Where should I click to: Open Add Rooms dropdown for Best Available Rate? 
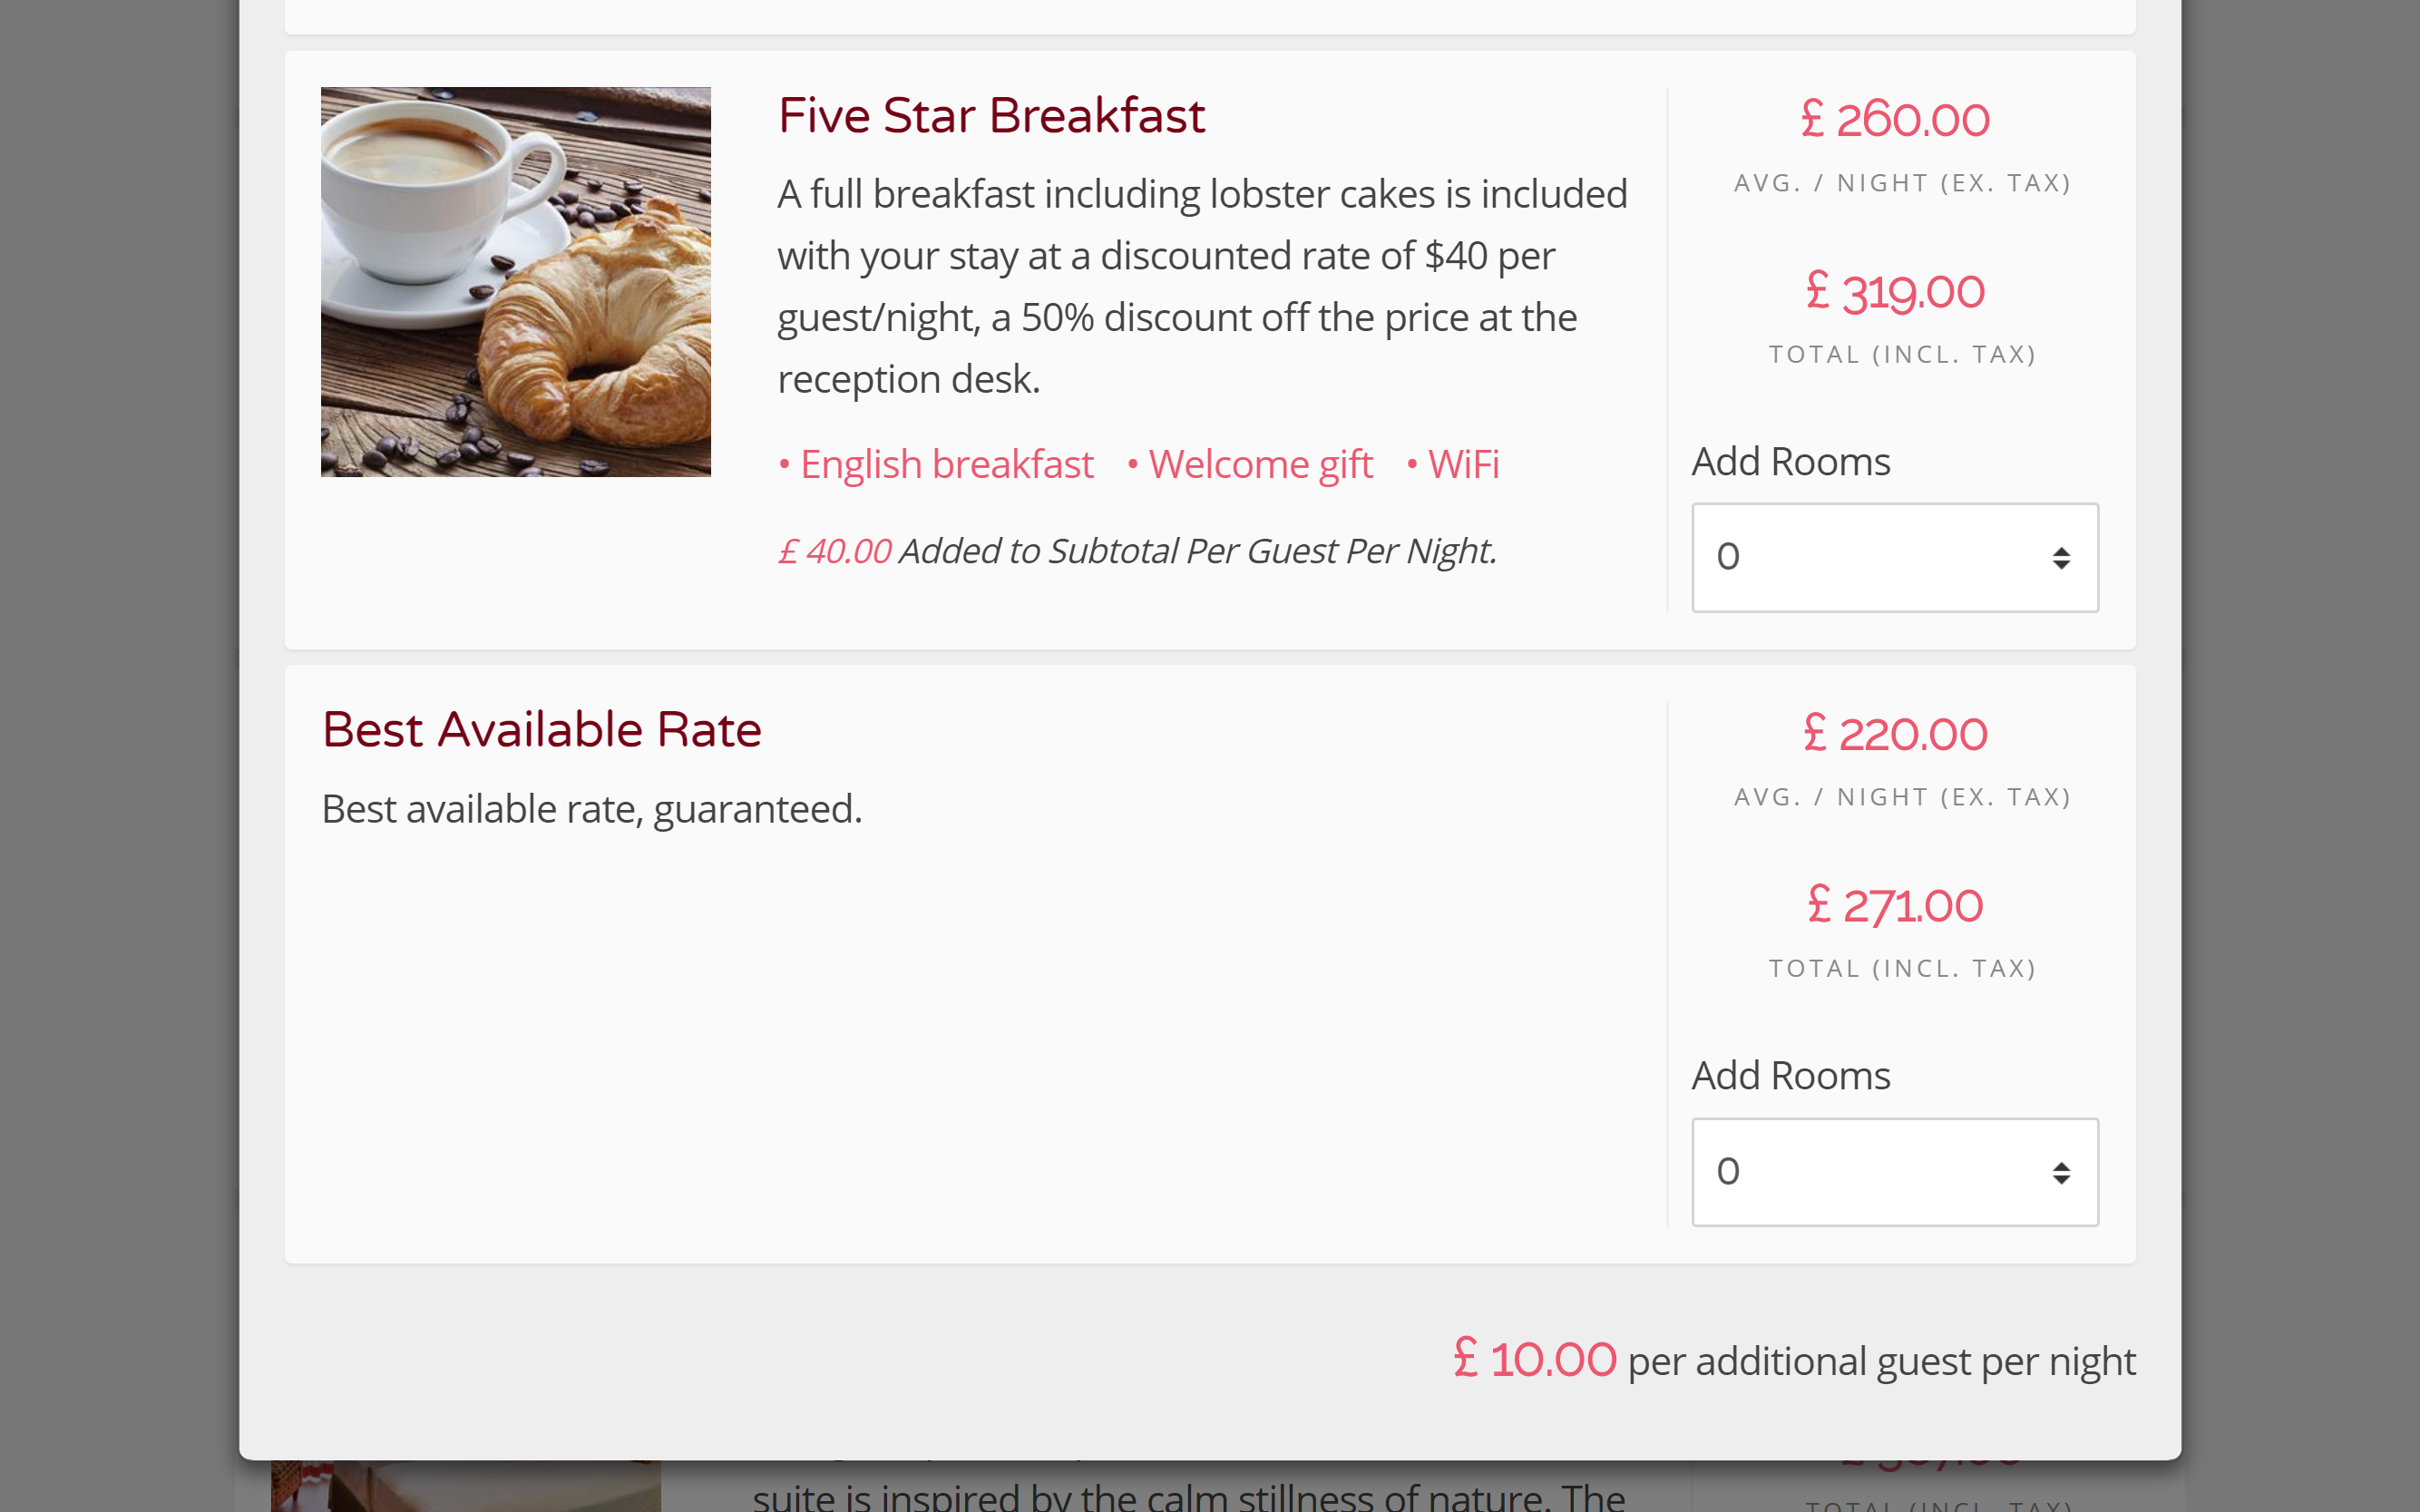(1894, 1172)
